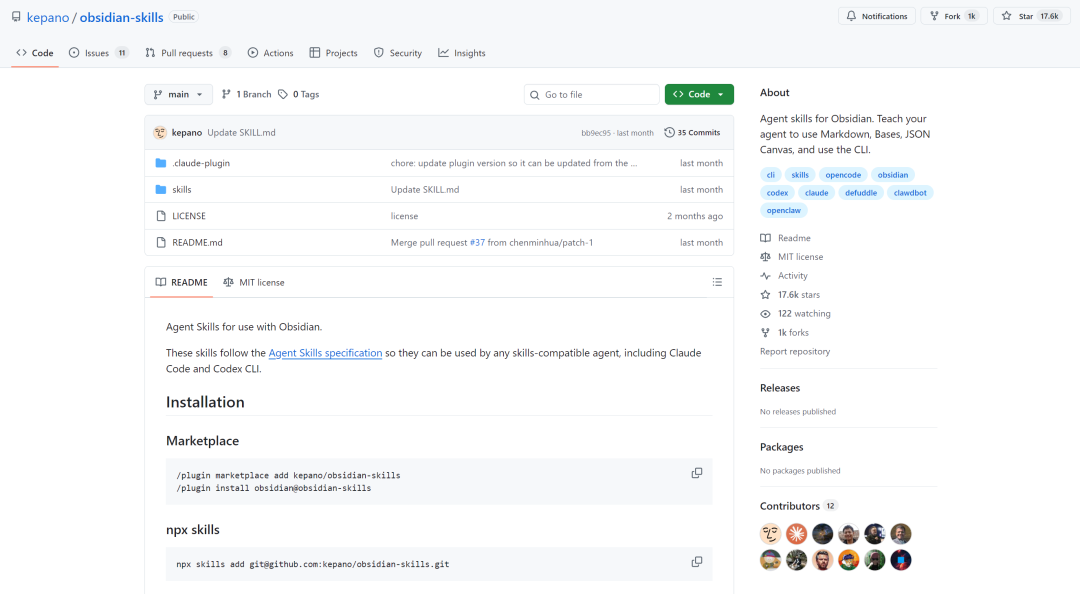1080x594 pixels.
Task: Open the 35 Commits history
Action: point(692,132)
